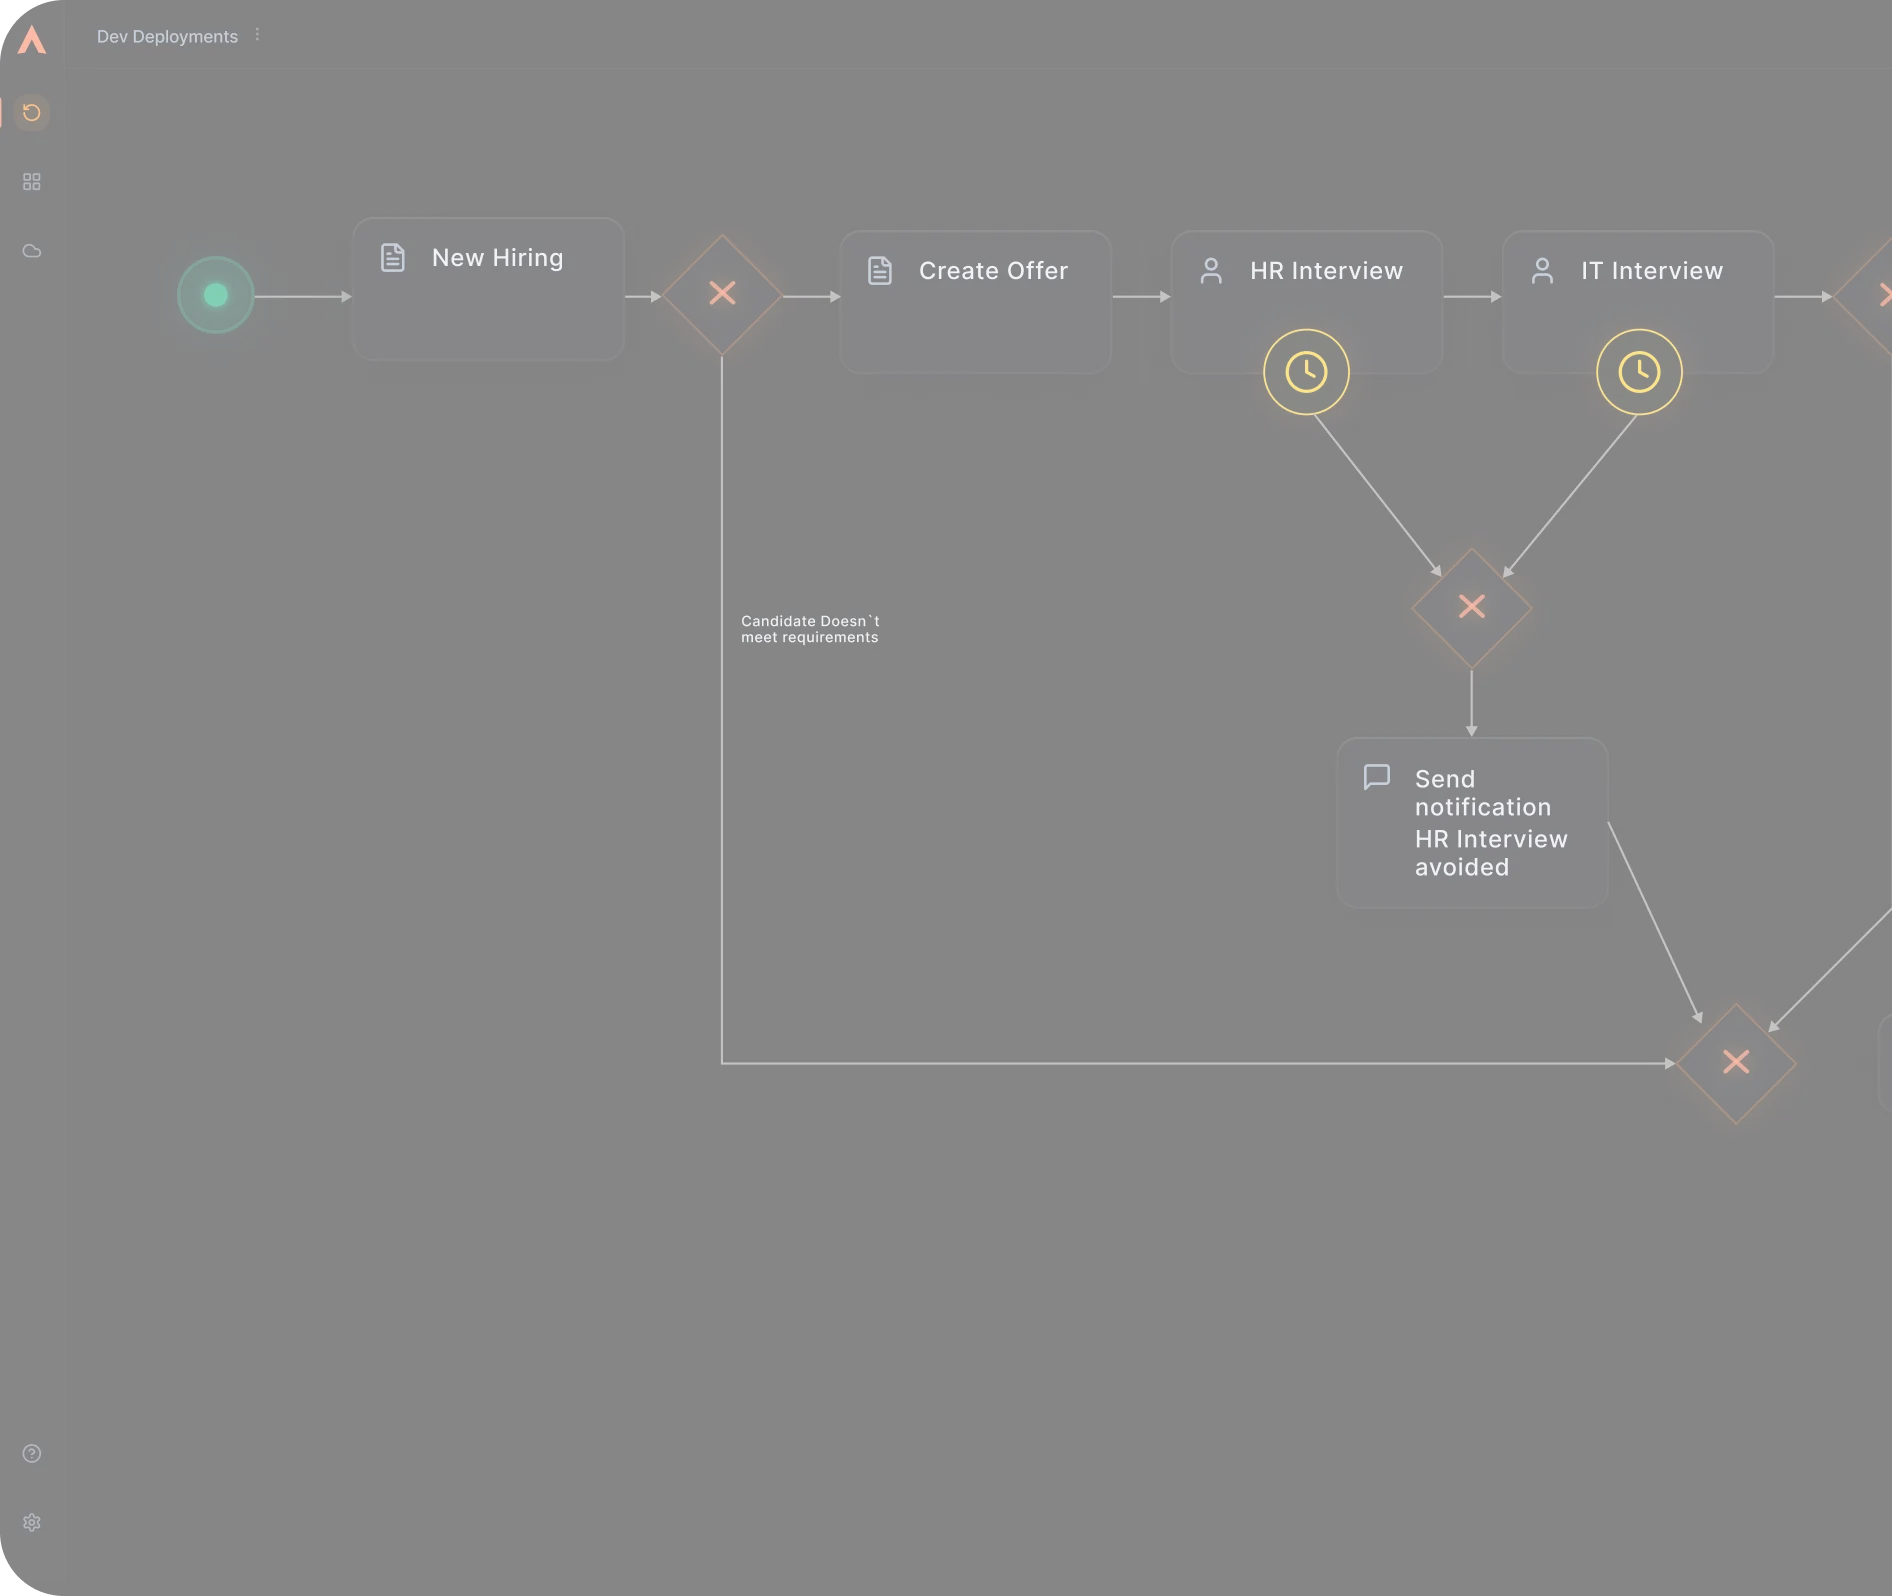Click the orange logo in the sidebar
This screenshot has height=1596, width=1892.
click(x=32, y=40)
